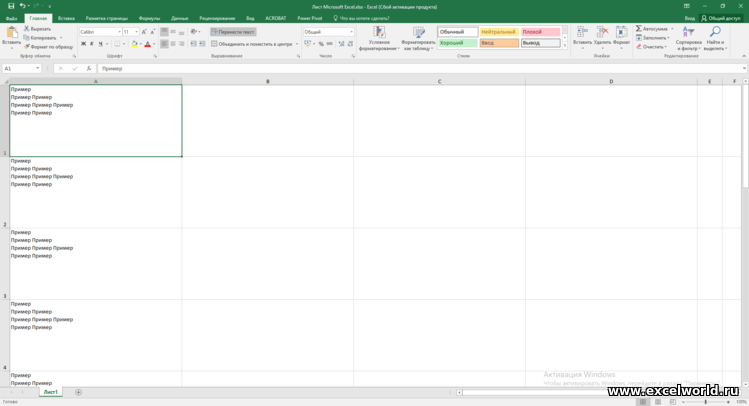Toggle center horizontal alignment
Image resolution: width=749 pixels, height=406 pixels.
point(173,44)
